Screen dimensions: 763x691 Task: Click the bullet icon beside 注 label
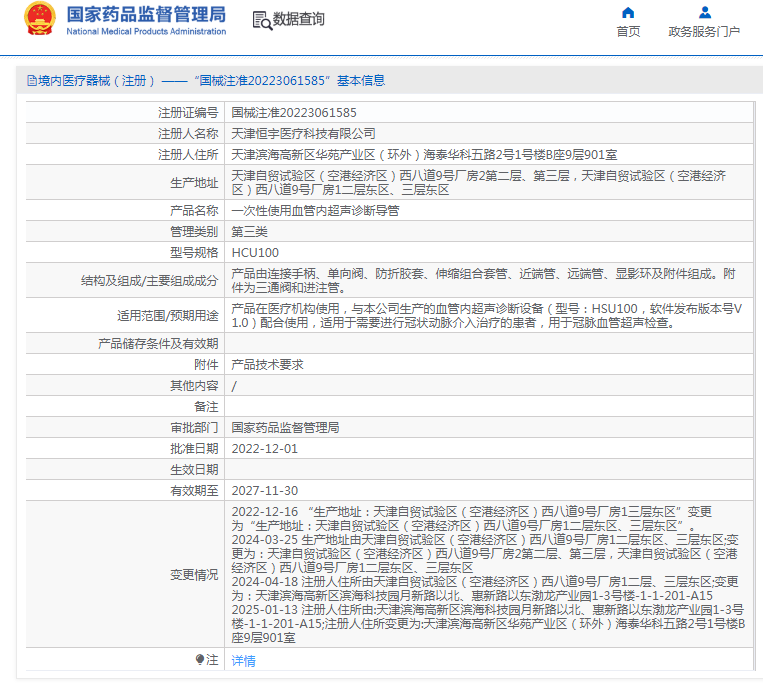coord(200,660)
